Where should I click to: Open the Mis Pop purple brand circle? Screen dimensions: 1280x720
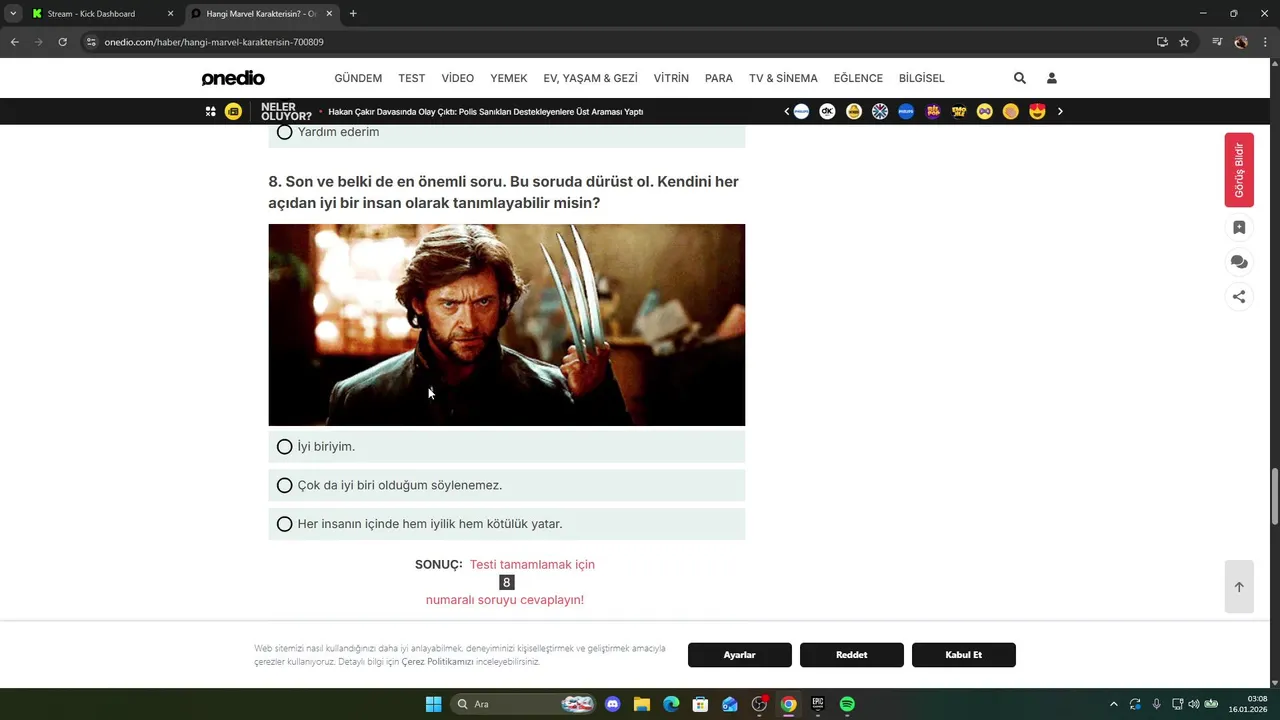[x=933, y=112]
